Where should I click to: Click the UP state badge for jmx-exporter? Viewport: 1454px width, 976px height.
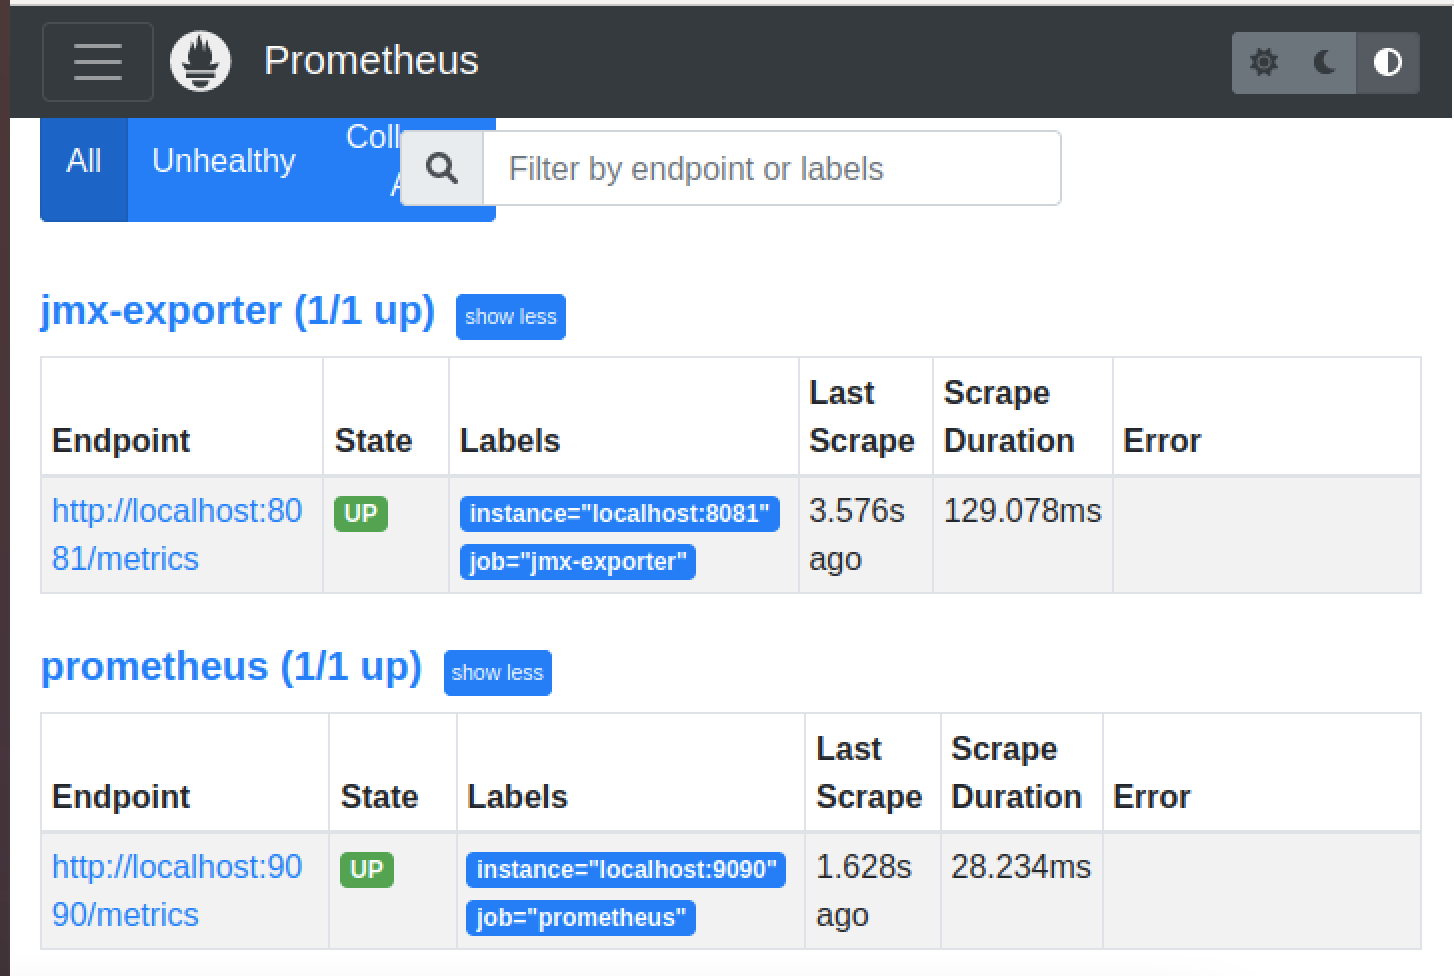pos(360,514)
